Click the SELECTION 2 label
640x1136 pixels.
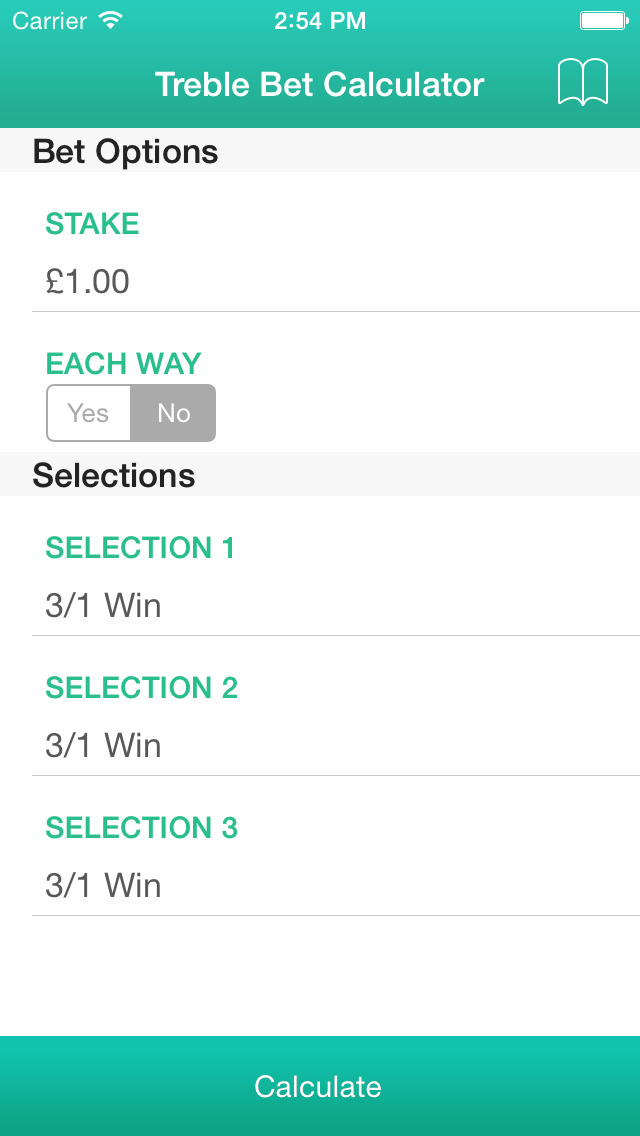[141, 688]
